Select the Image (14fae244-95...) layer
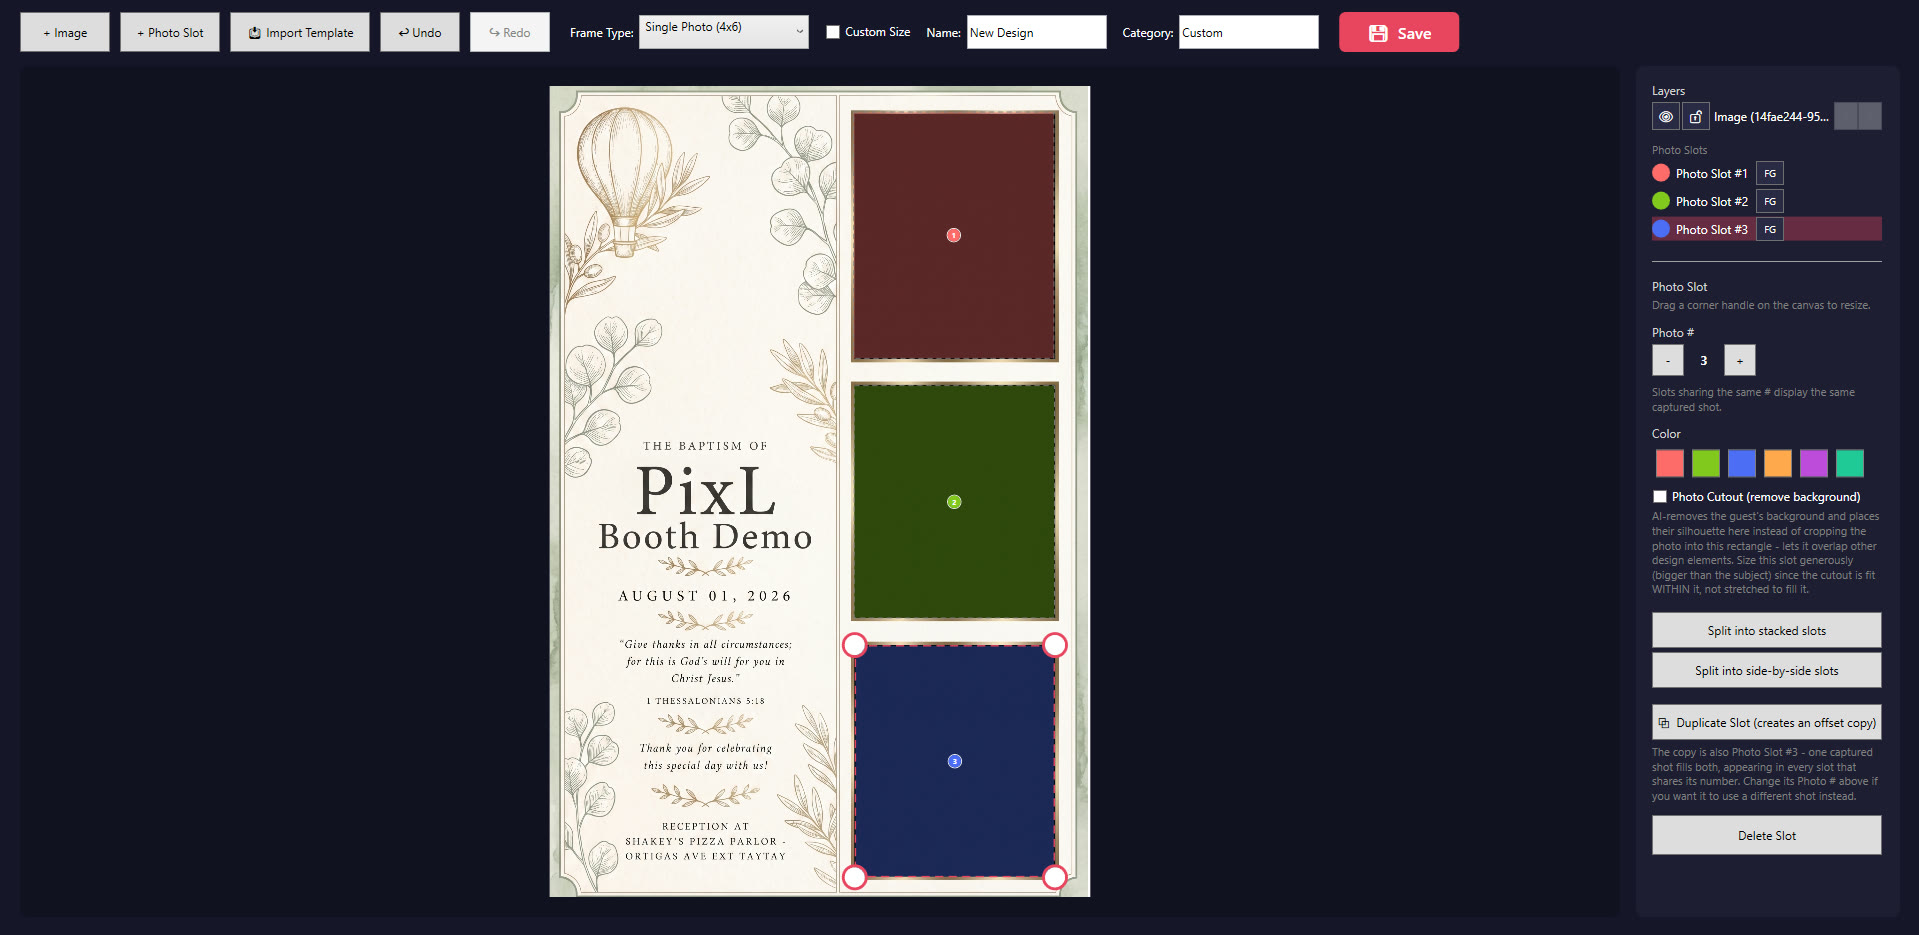The height and width of the screenshot is (935, 1919). [1770, 117]
